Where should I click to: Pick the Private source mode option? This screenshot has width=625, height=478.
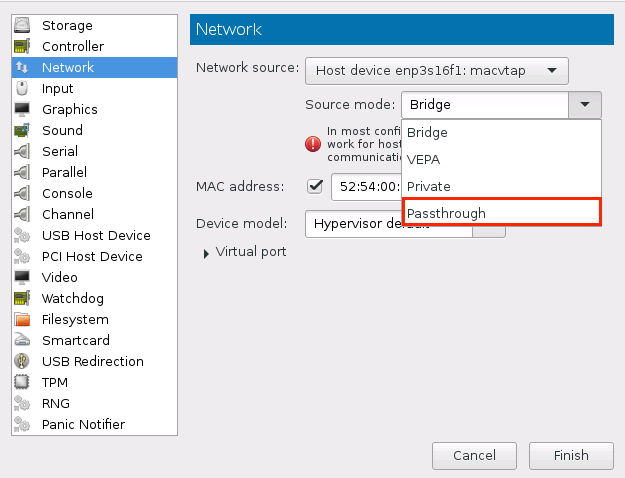[x=429, y=186]
